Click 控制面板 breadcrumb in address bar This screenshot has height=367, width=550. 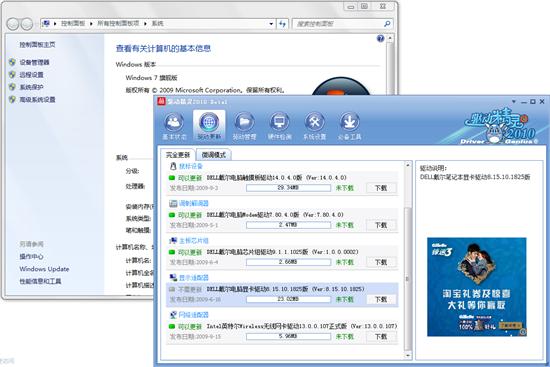pyautogui.click(x=73, y=24)
